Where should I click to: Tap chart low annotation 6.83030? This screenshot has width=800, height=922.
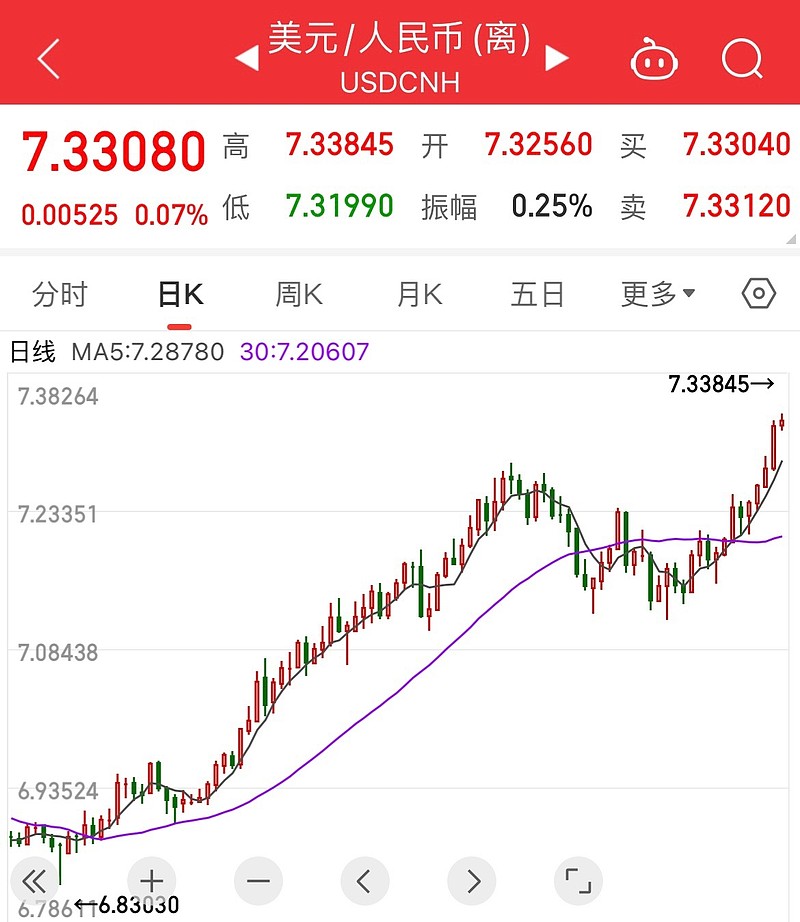[x=138, y=905]
